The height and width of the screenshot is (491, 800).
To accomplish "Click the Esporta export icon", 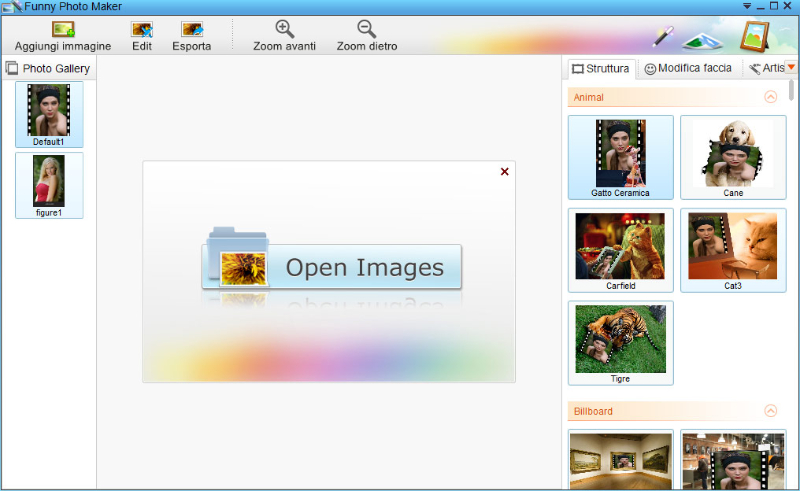I will [191, 31].
